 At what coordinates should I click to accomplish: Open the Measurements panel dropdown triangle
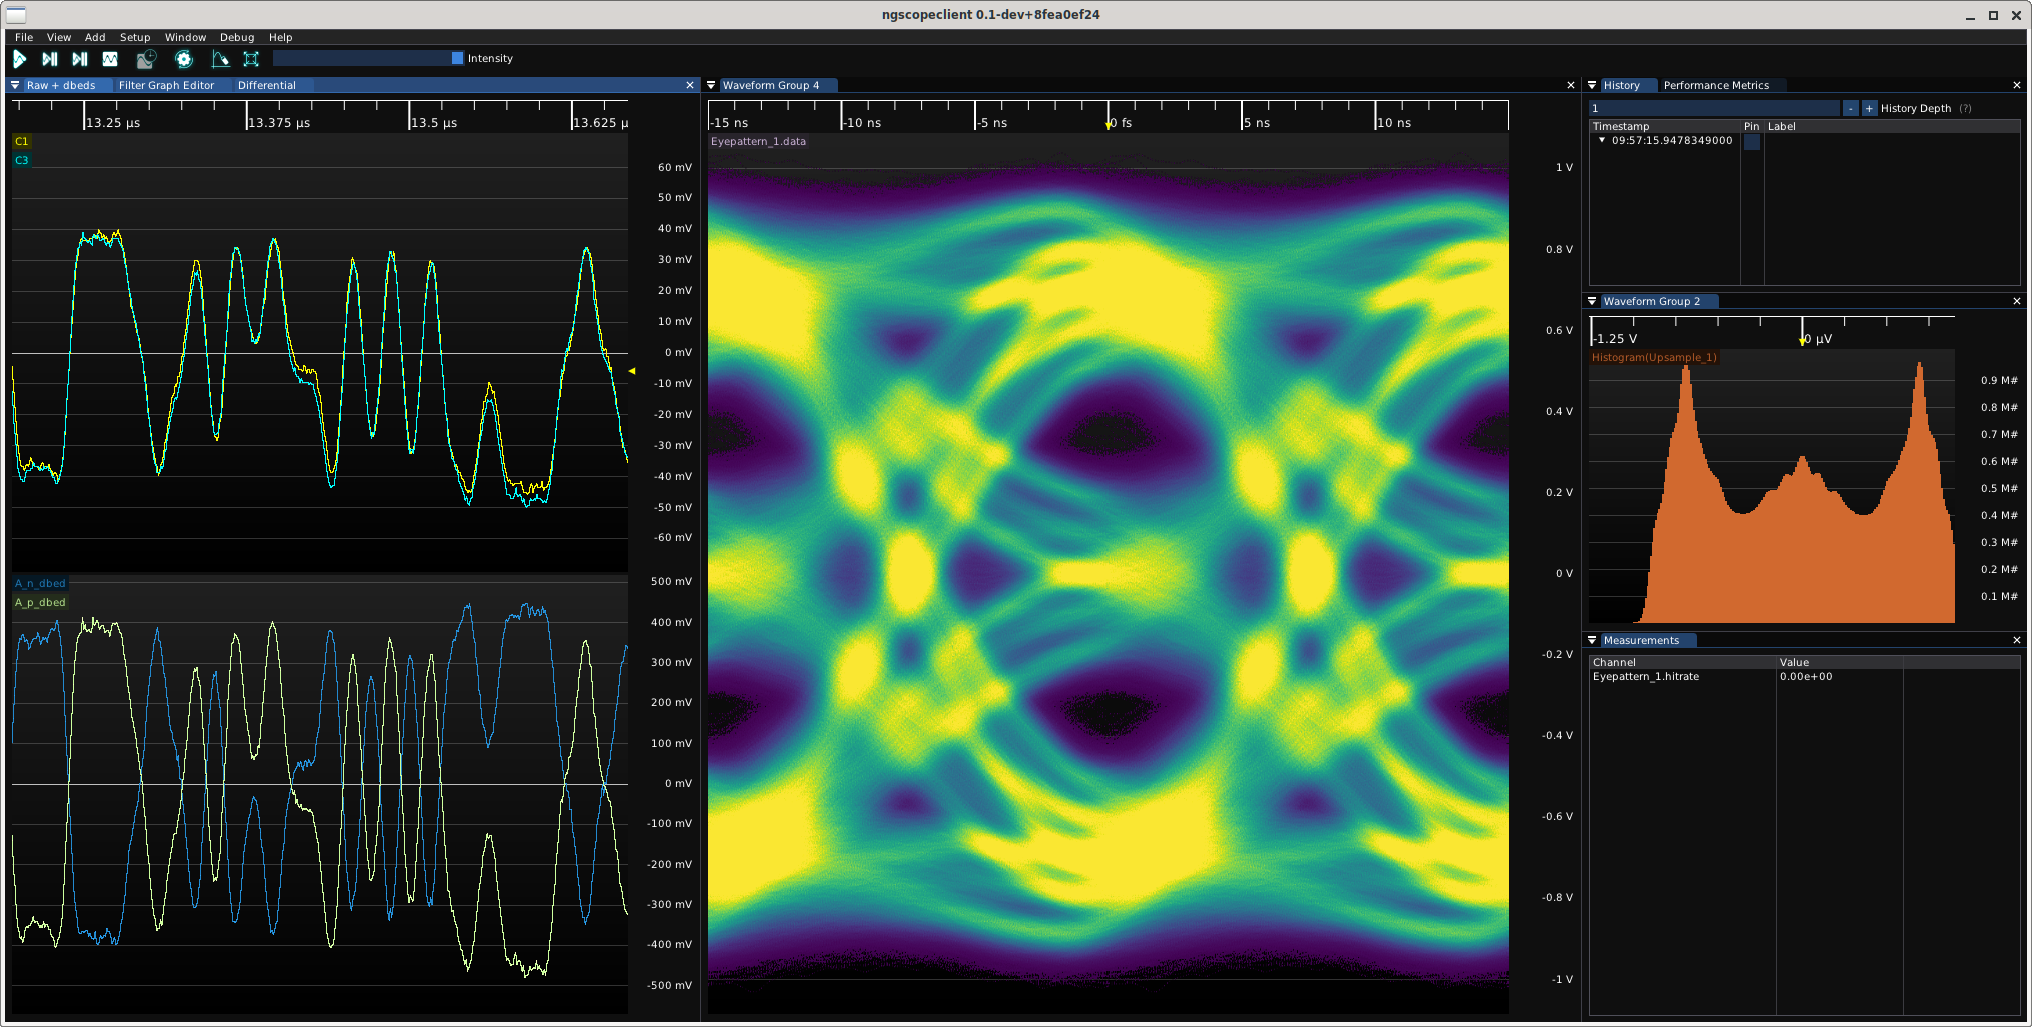click(1592, 640)
